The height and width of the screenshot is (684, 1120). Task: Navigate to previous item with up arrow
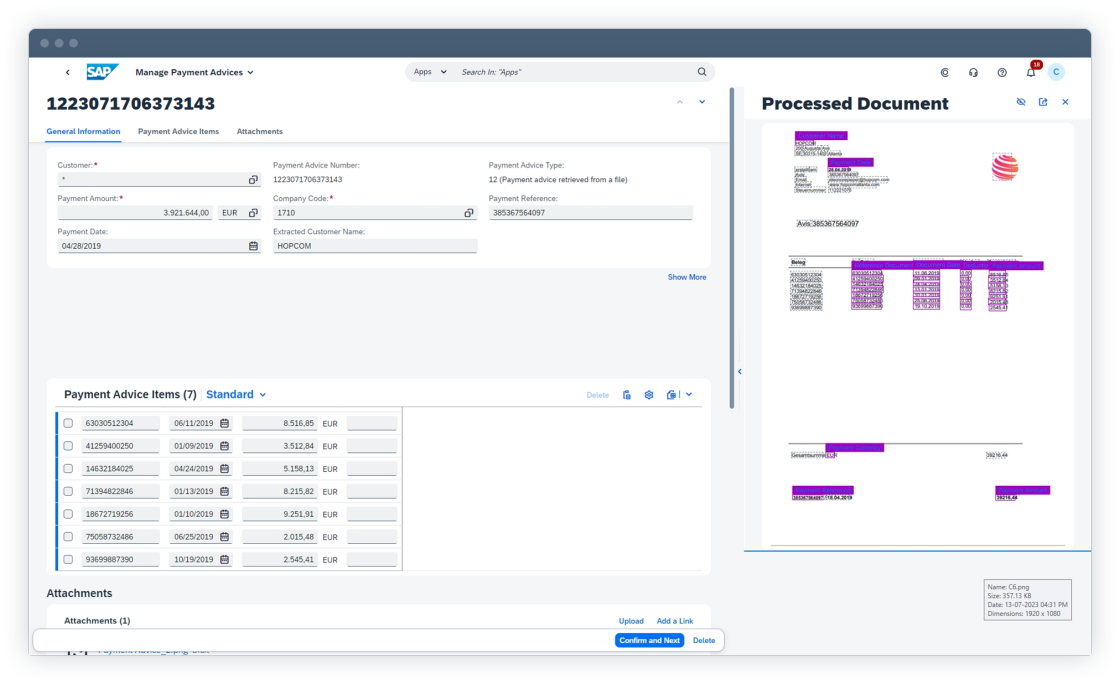point(680,102)
